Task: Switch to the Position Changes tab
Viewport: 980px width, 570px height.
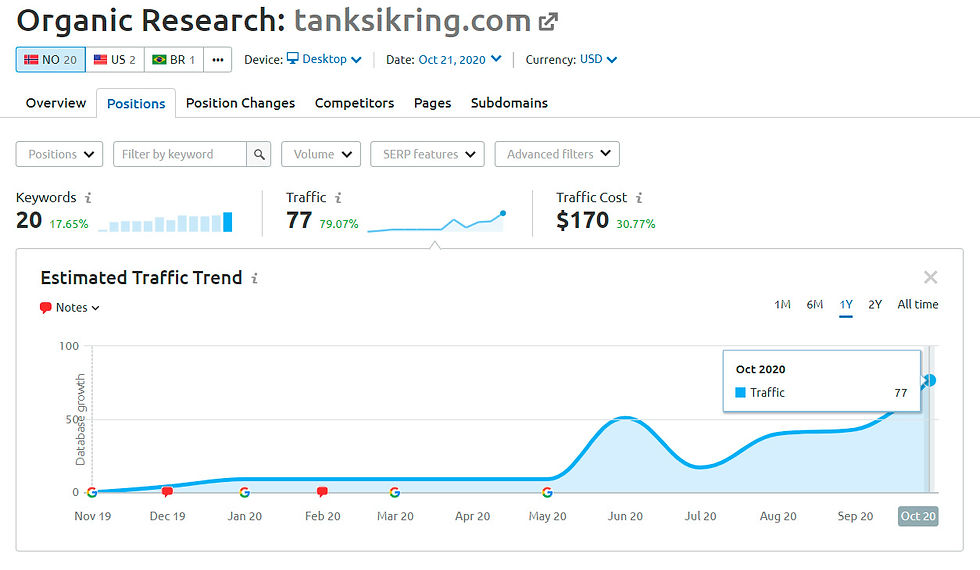Action: coord(240,103)
